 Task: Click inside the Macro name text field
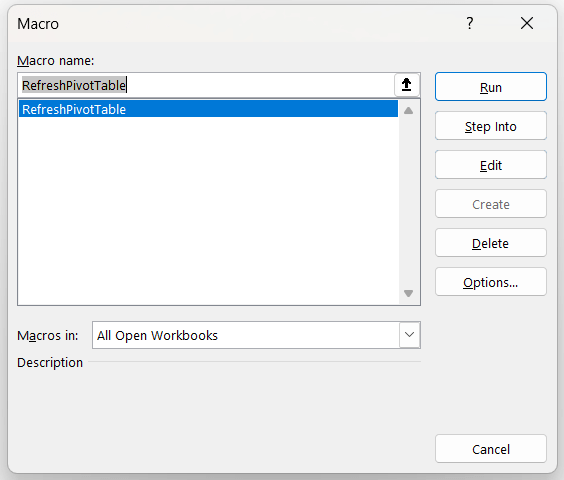click(206, 85)
